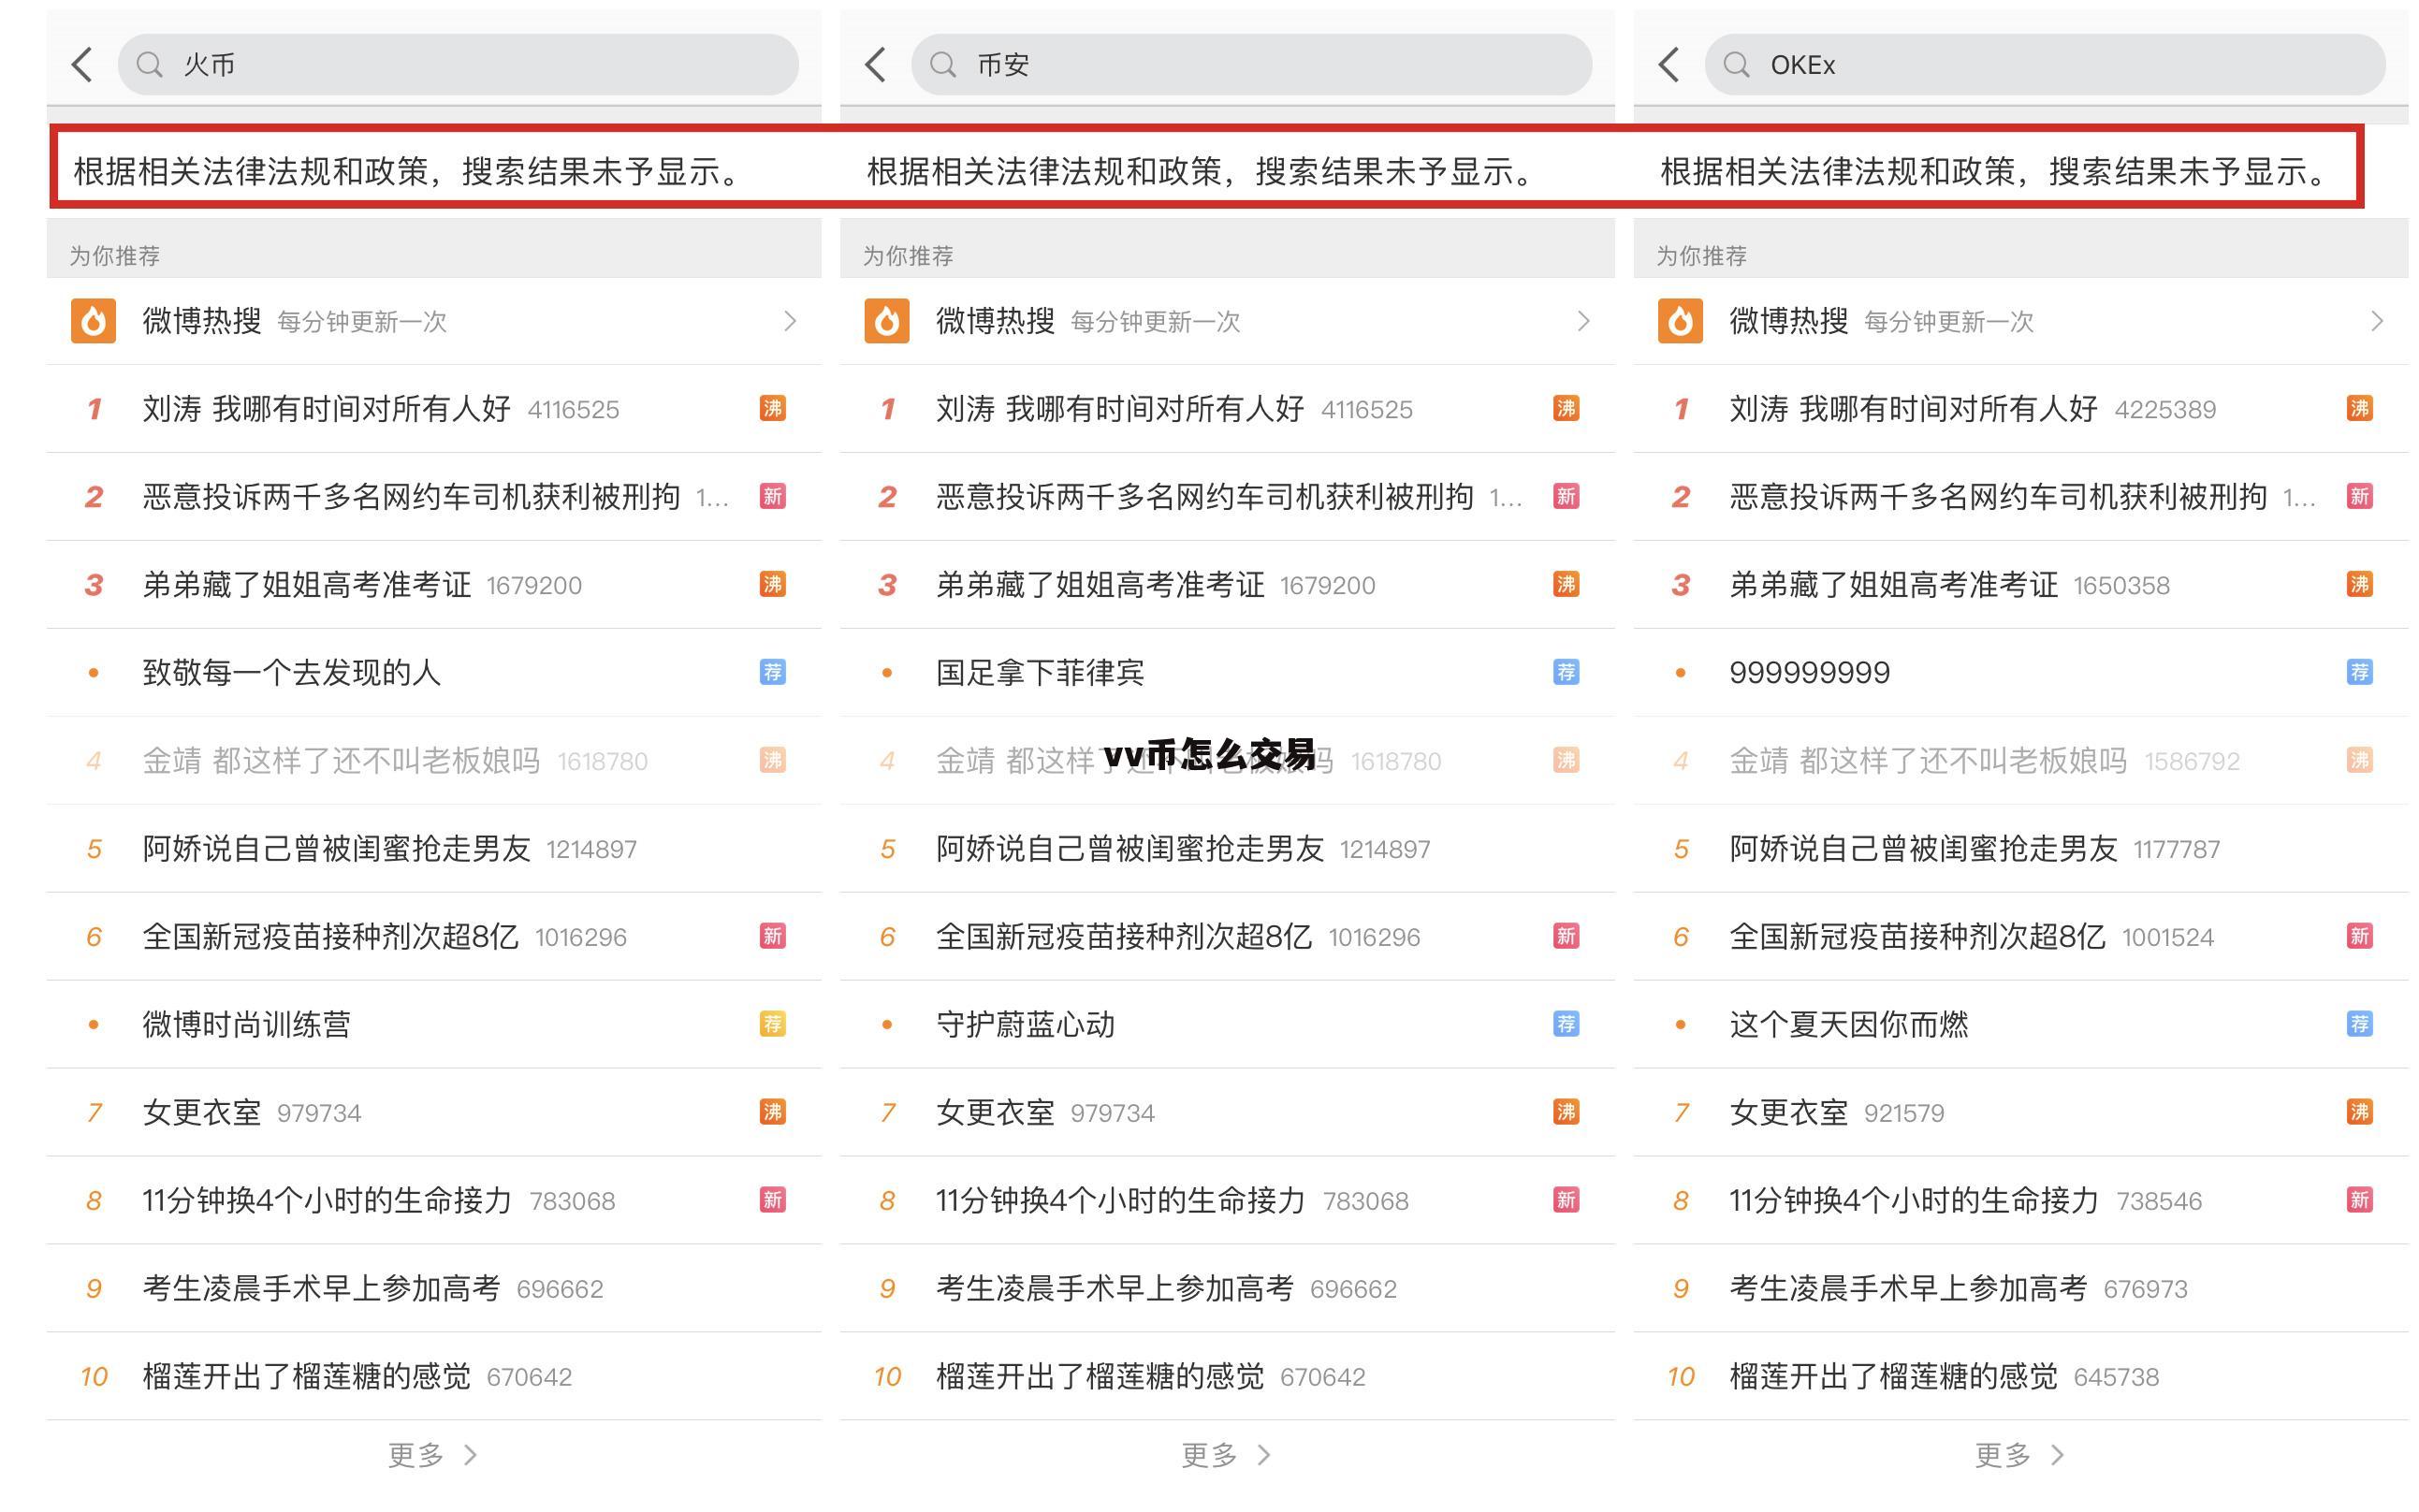The image size is (2419, 1512).
Task: Open 考生凌晨手术早上参加高考 in OKEx panel
Action: 1908,1289
